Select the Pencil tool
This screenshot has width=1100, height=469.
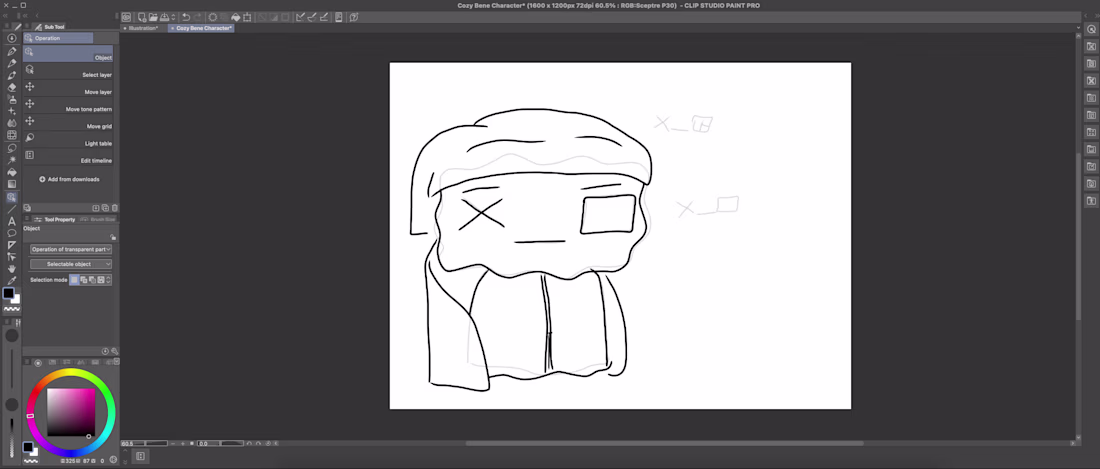(12, 63)
